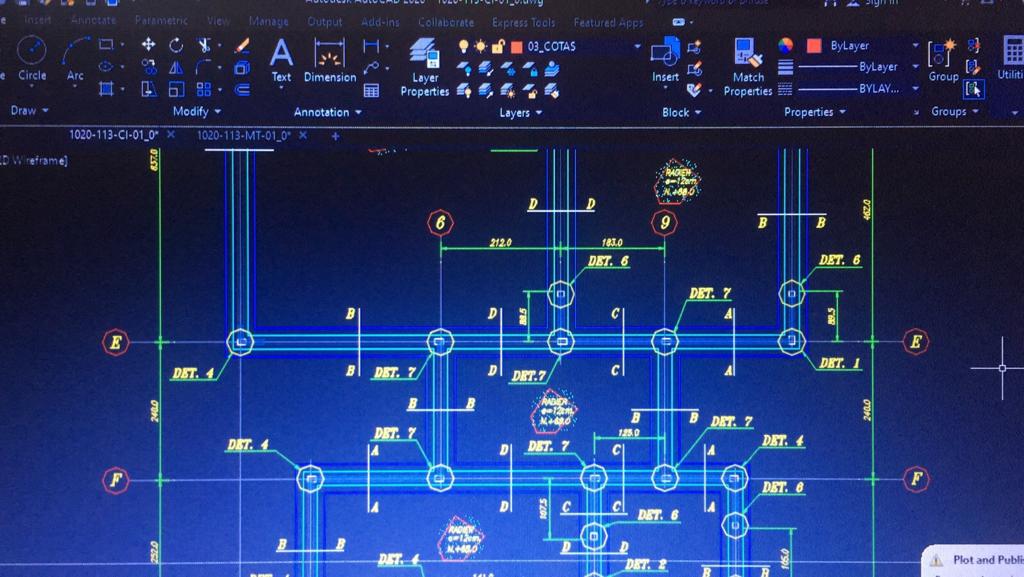Toggle layer on/off lightbulb for 03_COTAS
The image size is (1024, 577).
click(464, 46)
